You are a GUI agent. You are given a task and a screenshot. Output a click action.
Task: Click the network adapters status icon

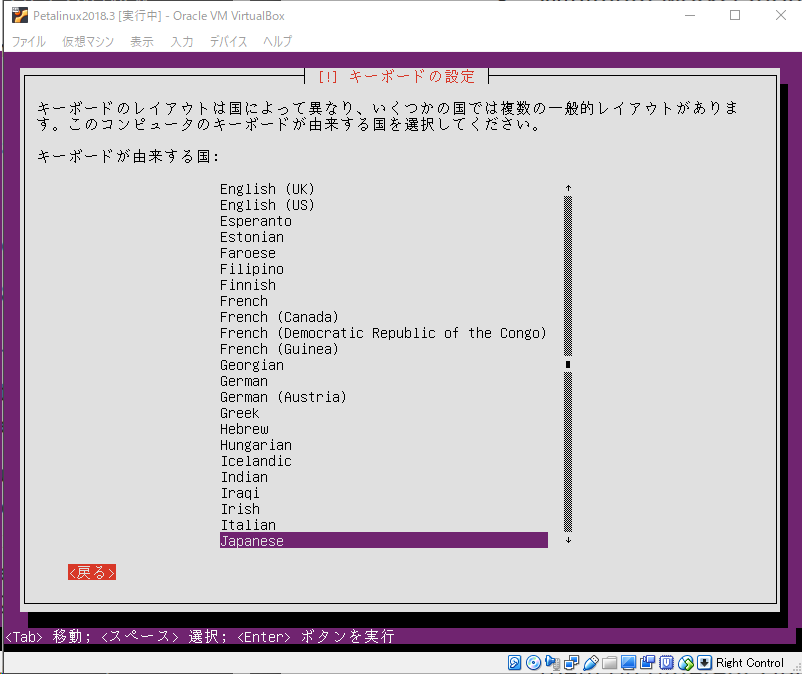click(x=570, y=663)
